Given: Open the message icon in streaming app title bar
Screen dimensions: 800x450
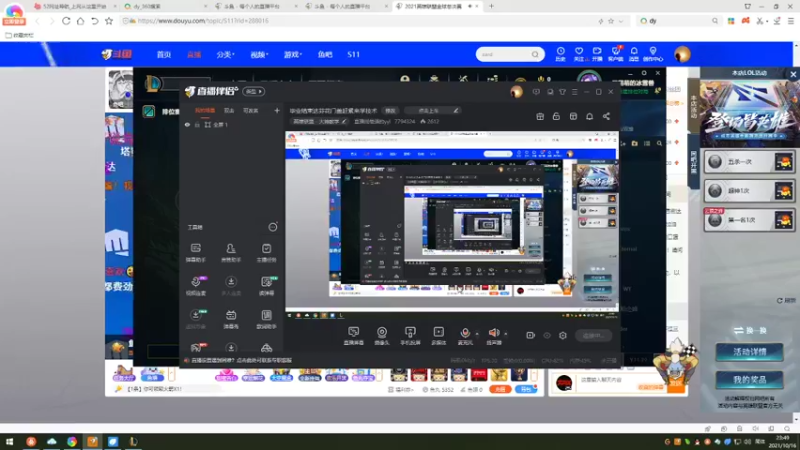Looking at the screenshot, I should coord(536,92).
